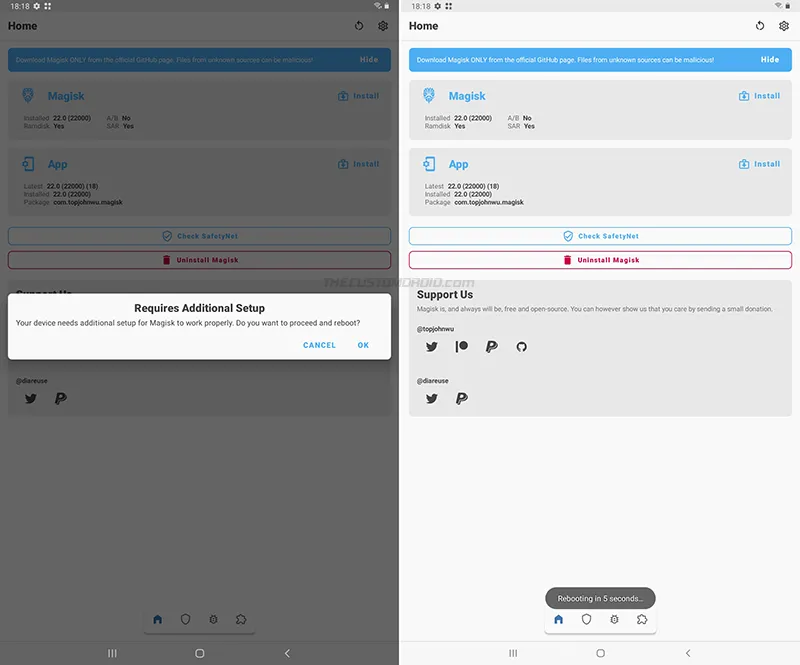This screenshot has height=665, width=800.
Task: Open topjohnwu's Twitter profile icon
Action: tap(432, 347)
